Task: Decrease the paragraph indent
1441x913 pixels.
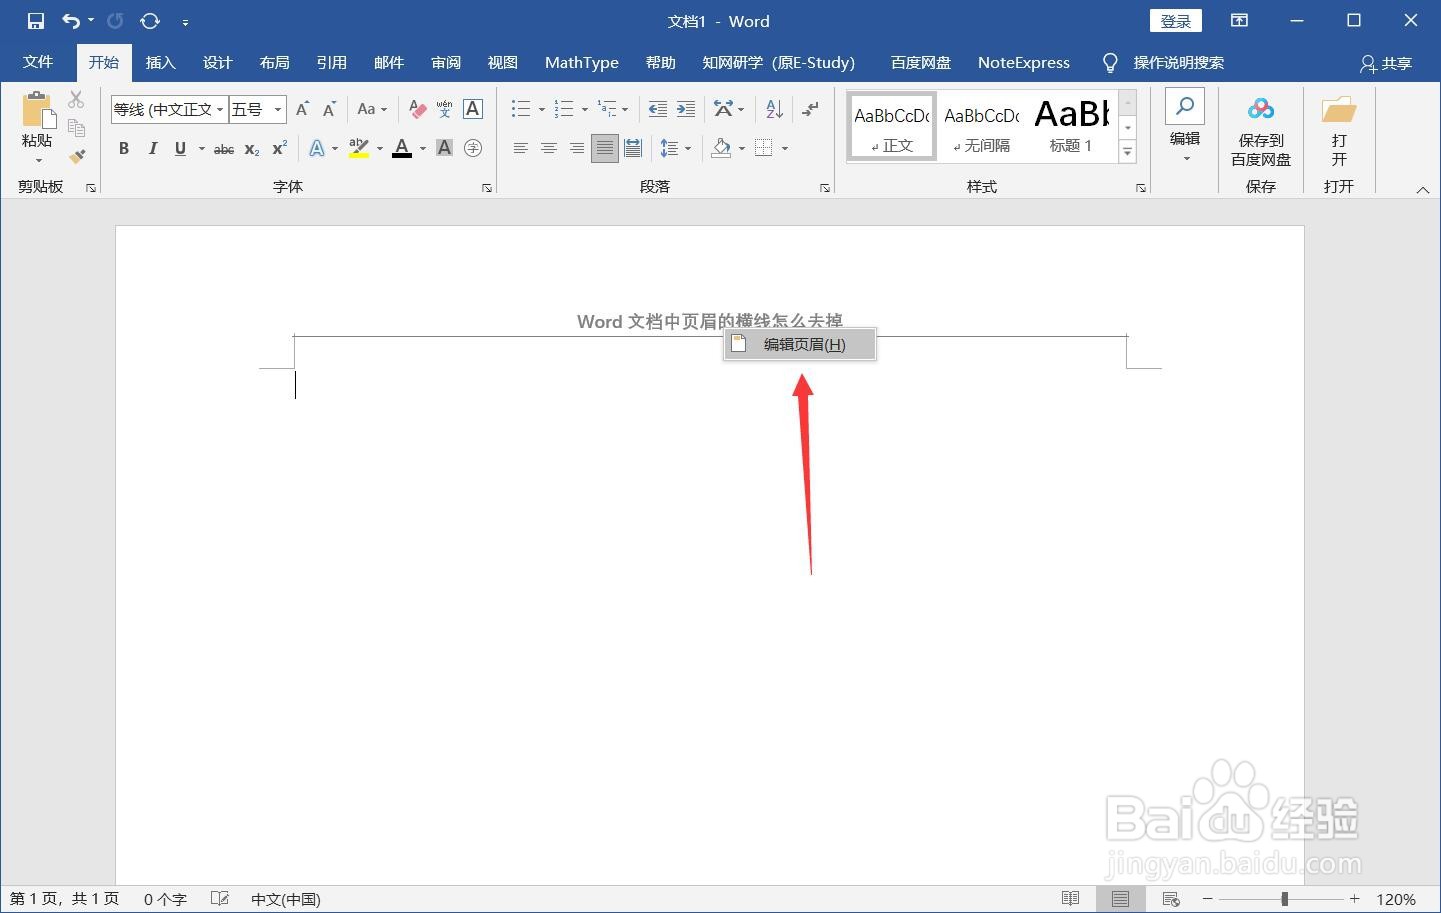Action: tap(657, 109)
